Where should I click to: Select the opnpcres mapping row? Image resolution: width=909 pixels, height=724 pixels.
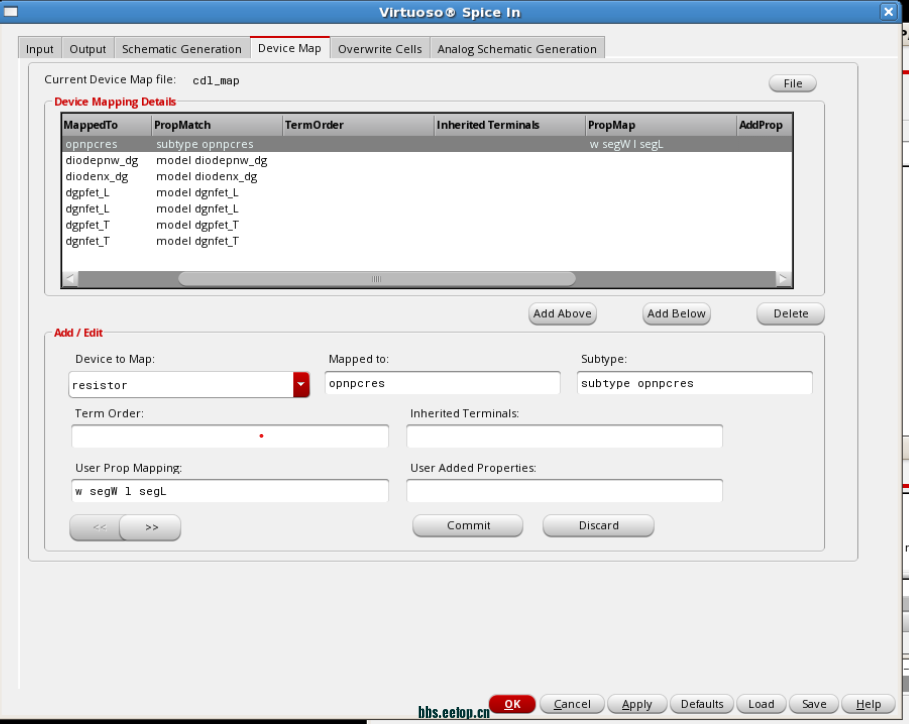(x=427, y=144)
